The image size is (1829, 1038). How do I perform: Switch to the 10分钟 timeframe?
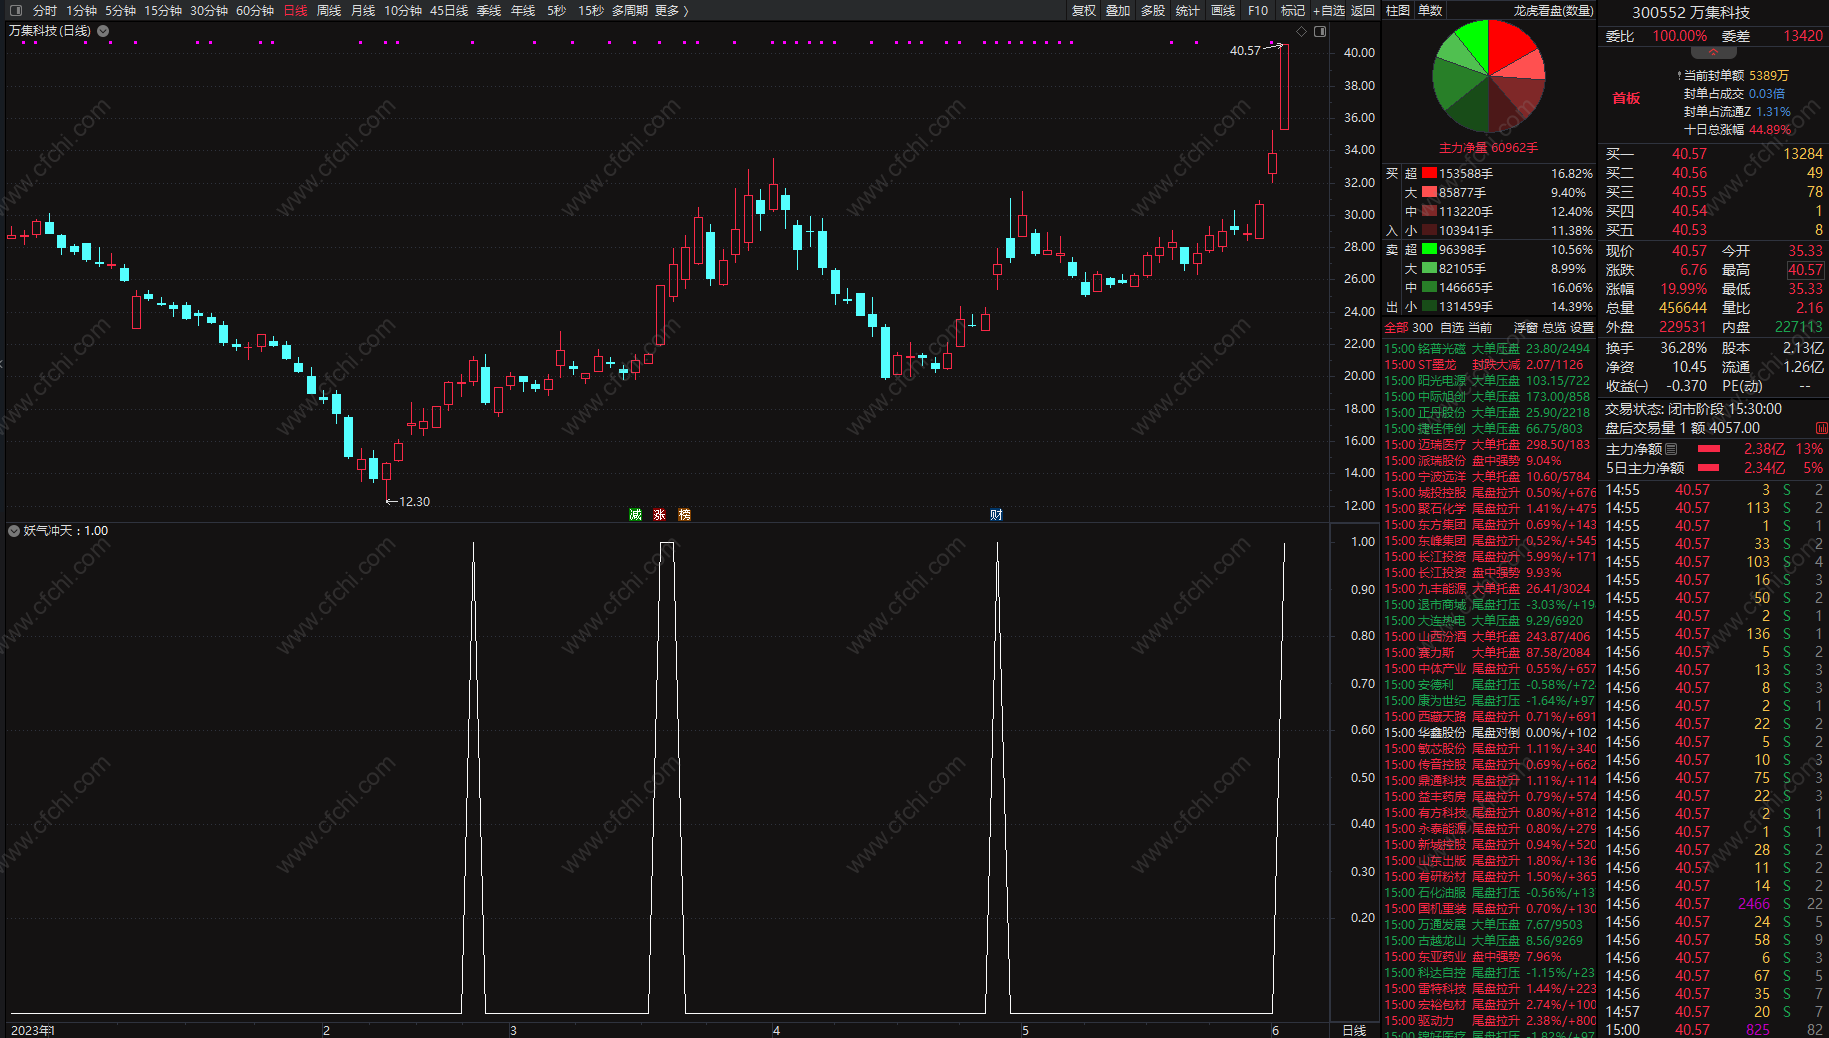403,10
